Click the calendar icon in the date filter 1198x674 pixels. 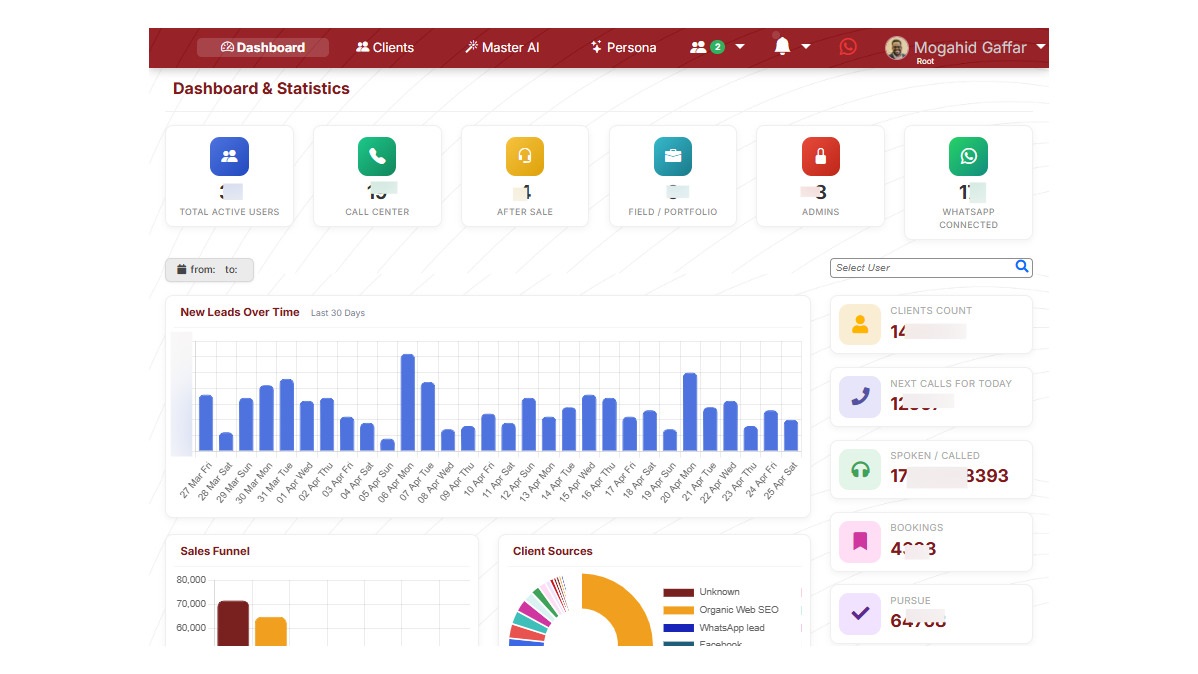(182, 269)
